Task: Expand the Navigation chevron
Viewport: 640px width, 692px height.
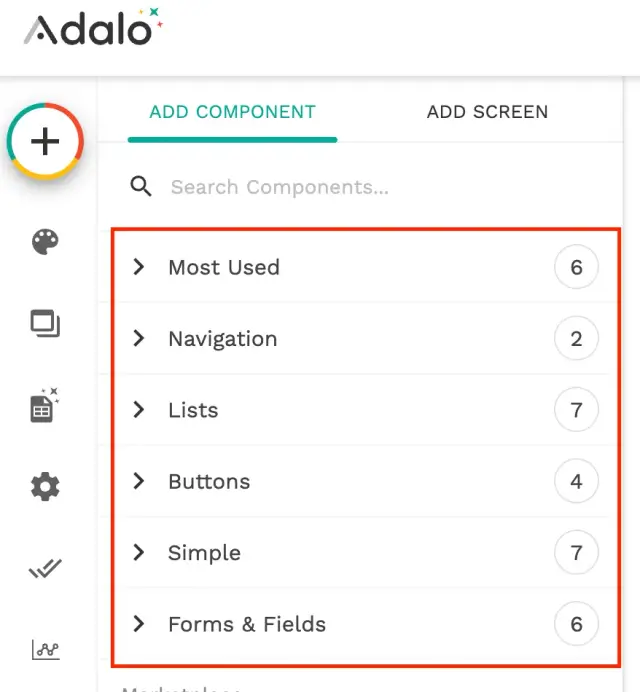Action: click(139, 339)
